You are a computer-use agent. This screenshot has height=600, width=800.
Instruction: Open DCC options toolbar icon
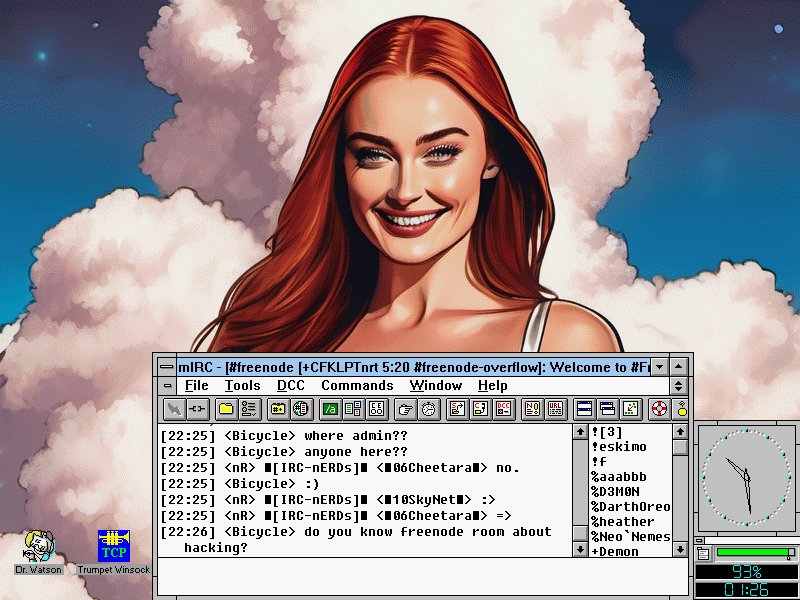tap(505, 408)
